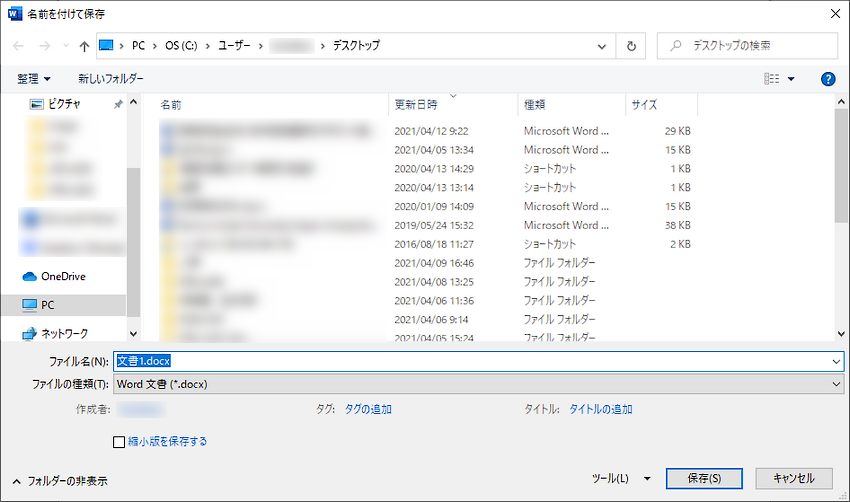850x502 pixels.
Task: Open the Help question mark icon
Action: coord(827,78)
